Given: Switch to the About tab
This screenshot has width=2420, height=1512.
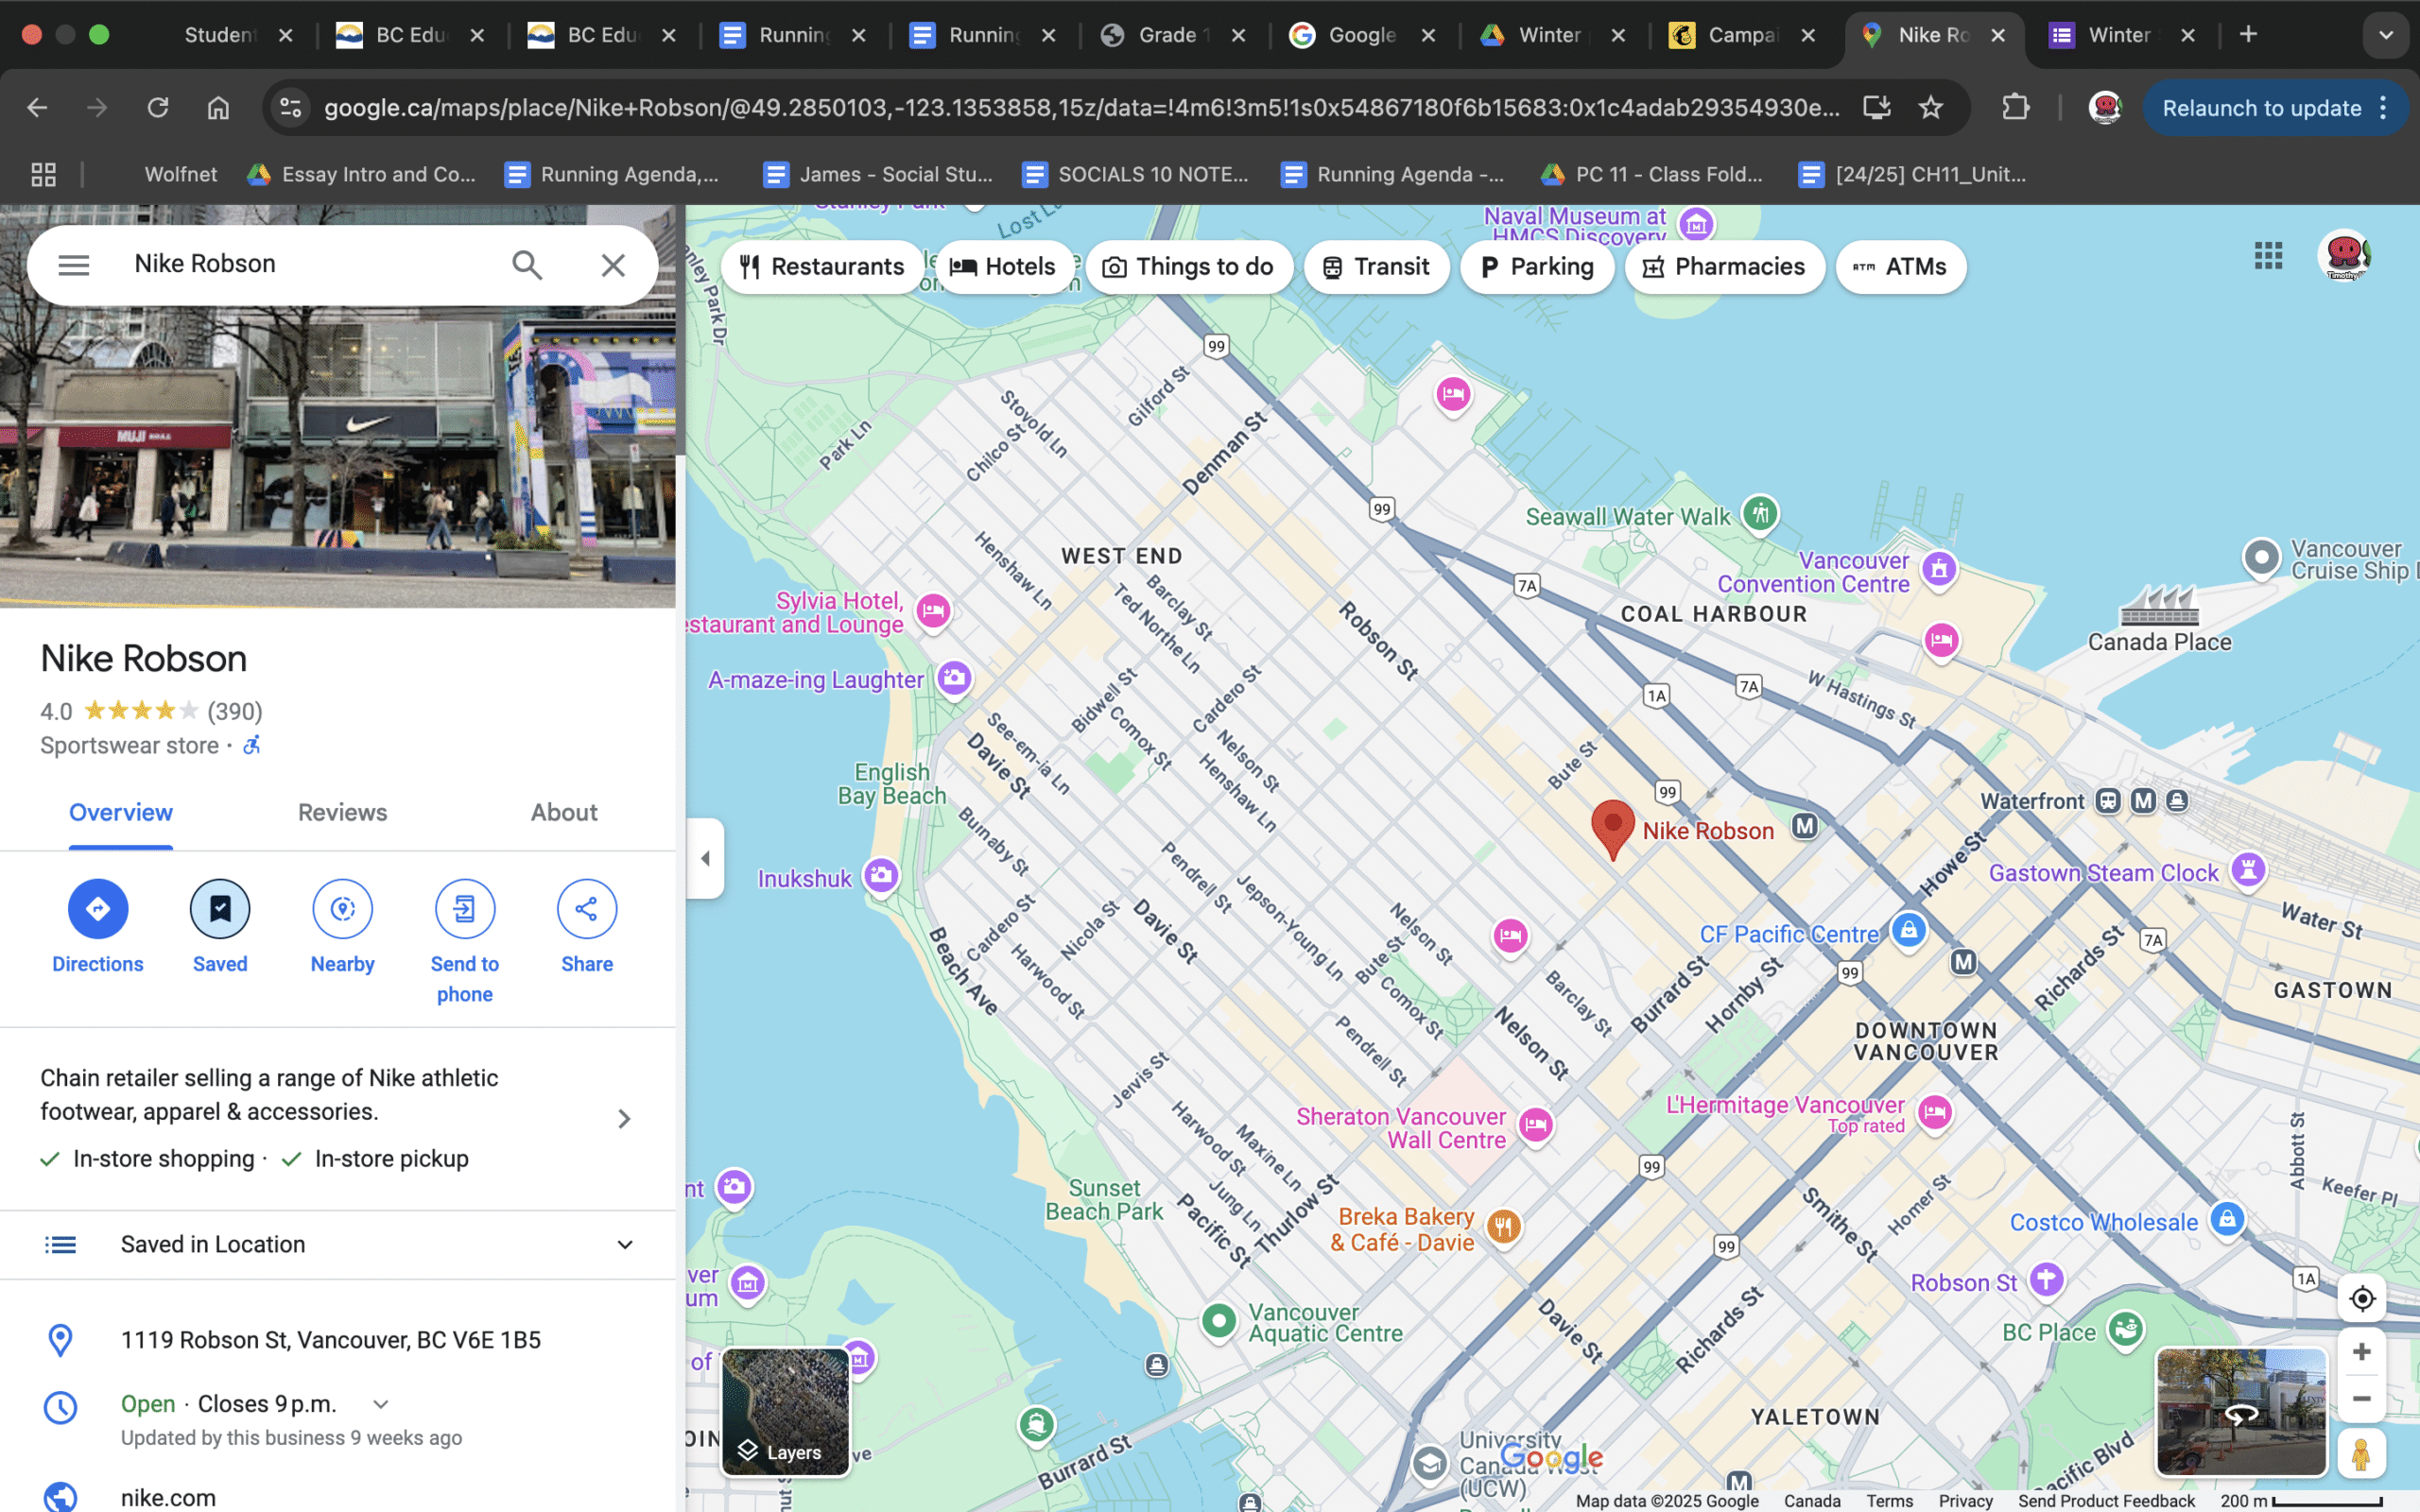Looking at the screenshot, I should [x=564, y=812].
